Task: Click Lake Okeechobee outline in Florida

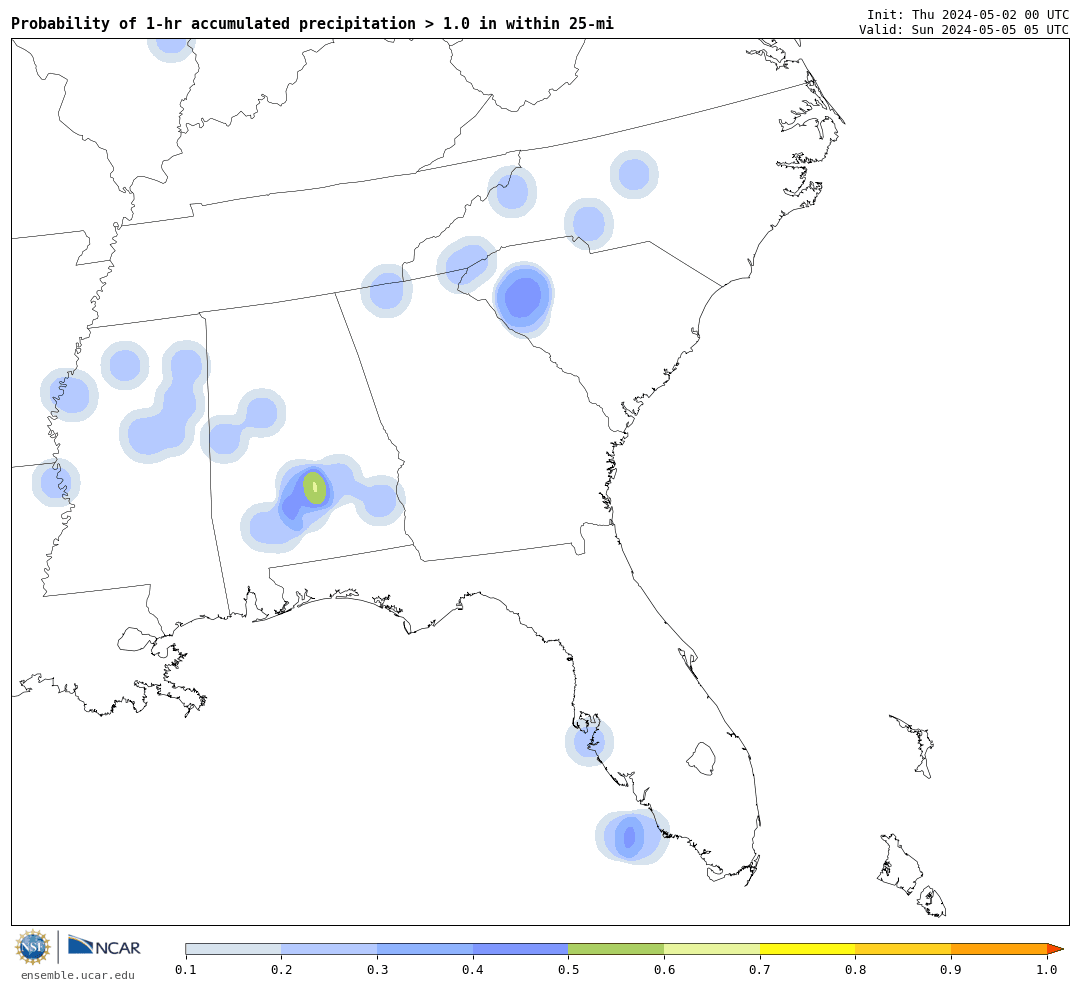Action: coord(702,759)
